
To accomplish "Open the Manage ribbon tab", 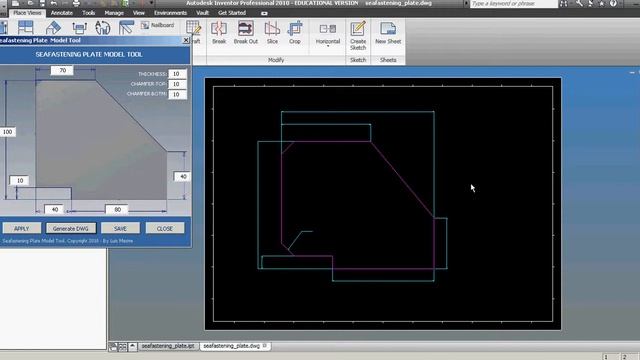I will (x=114, y=13).
